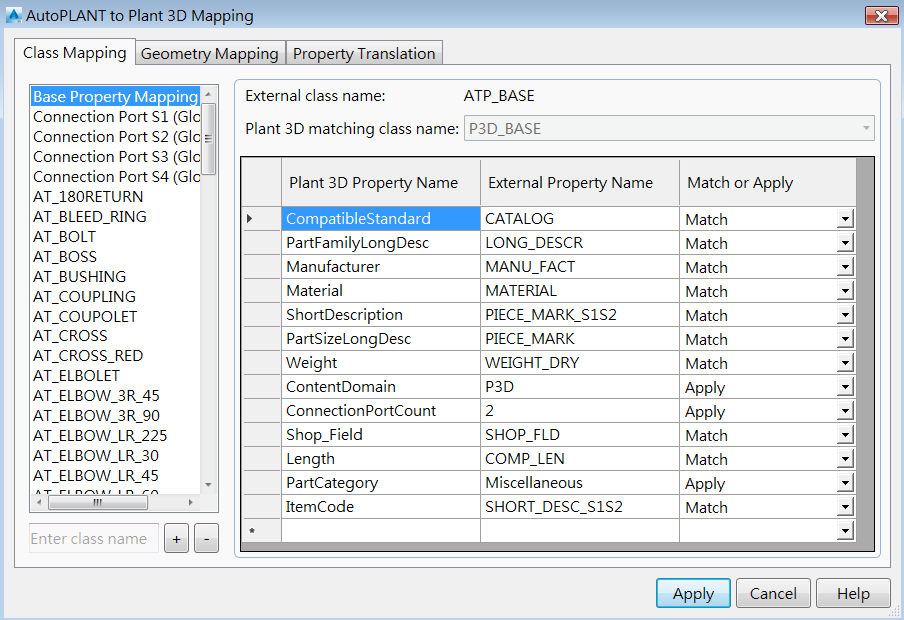904x620 pixels.
Task: Open Match dropdown for ItemCode row
Action: pos(845,508)
